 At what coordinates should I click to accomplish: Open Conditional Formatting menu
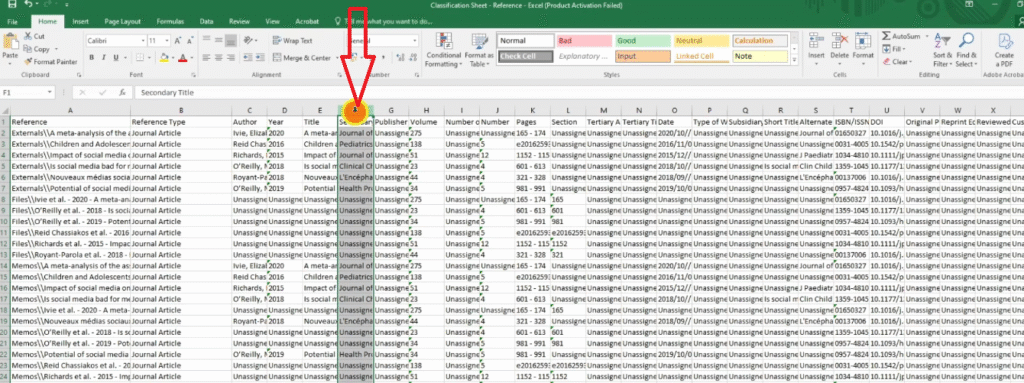(x=443, y=50)
